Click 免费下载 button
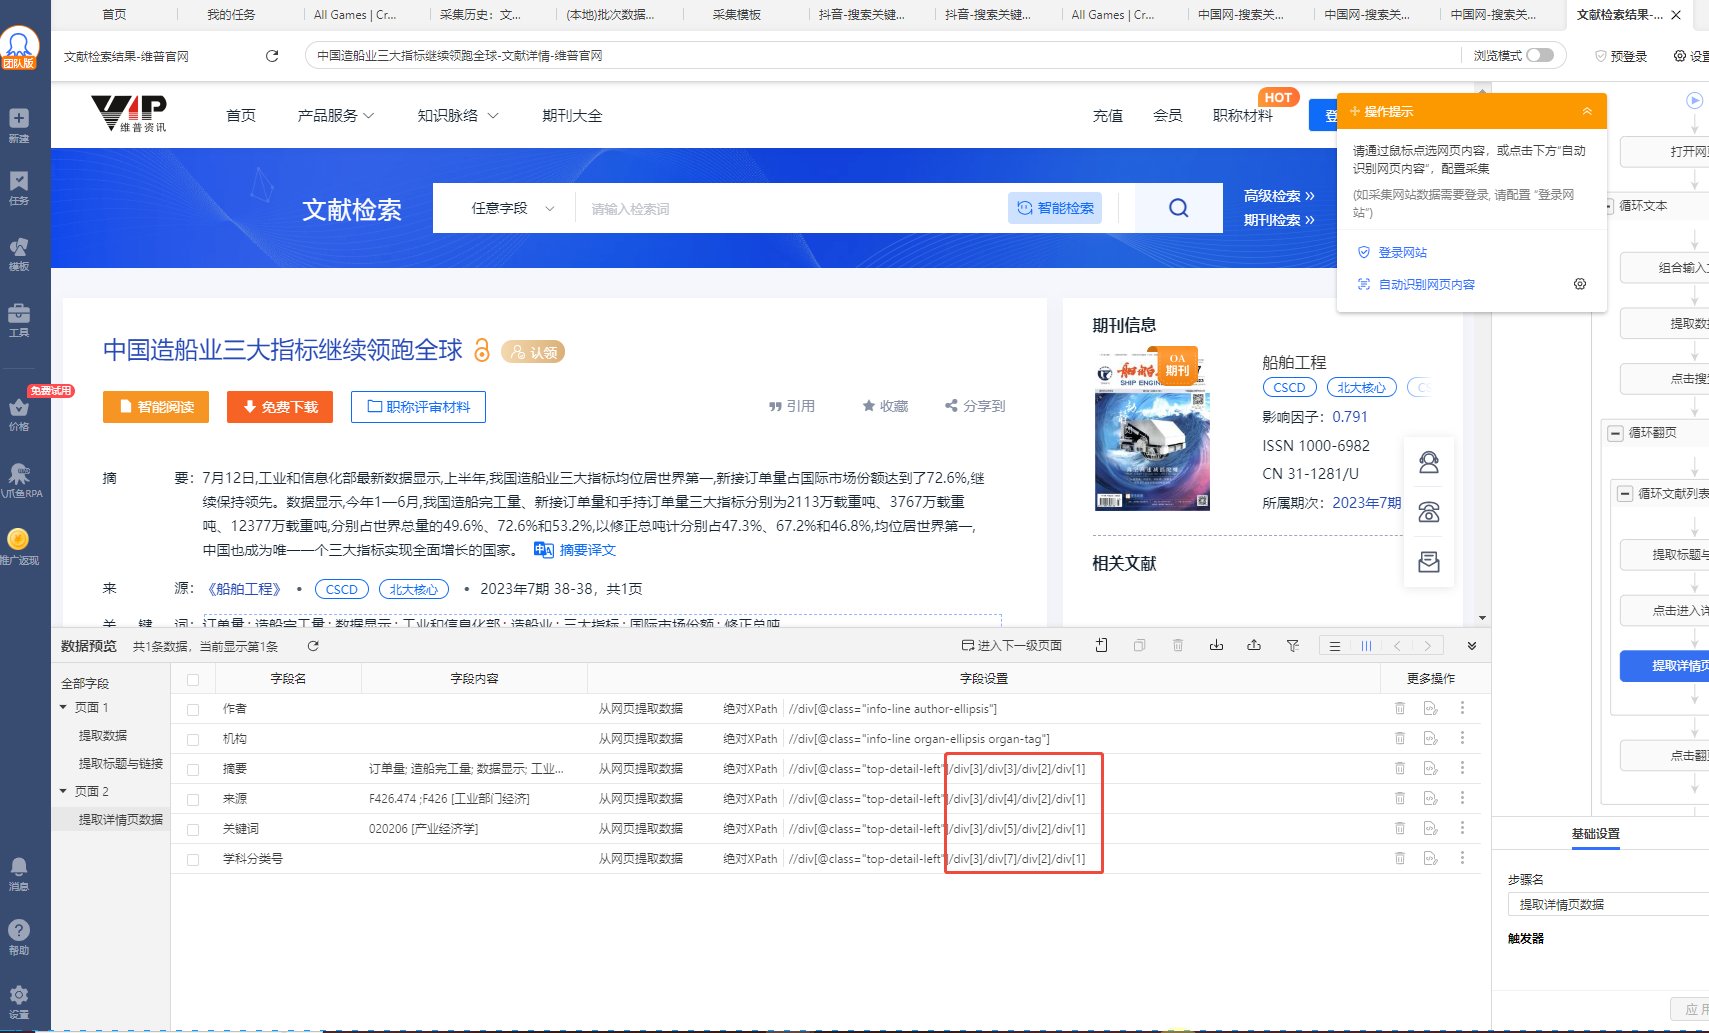 [280, 407]
